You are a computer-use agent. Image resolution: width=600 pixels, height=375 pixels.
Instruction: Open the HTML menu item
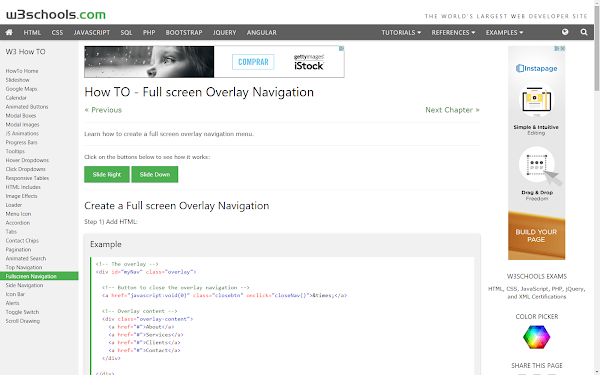tap(32, 33)
